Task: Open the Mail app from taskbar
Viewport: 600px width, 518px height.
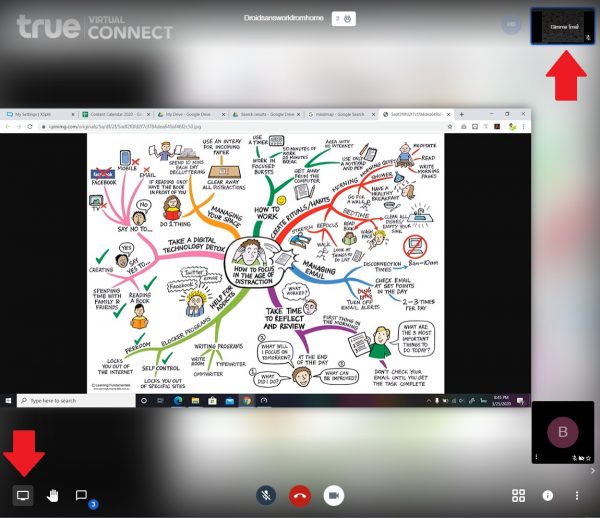Action: coord(230,401)
